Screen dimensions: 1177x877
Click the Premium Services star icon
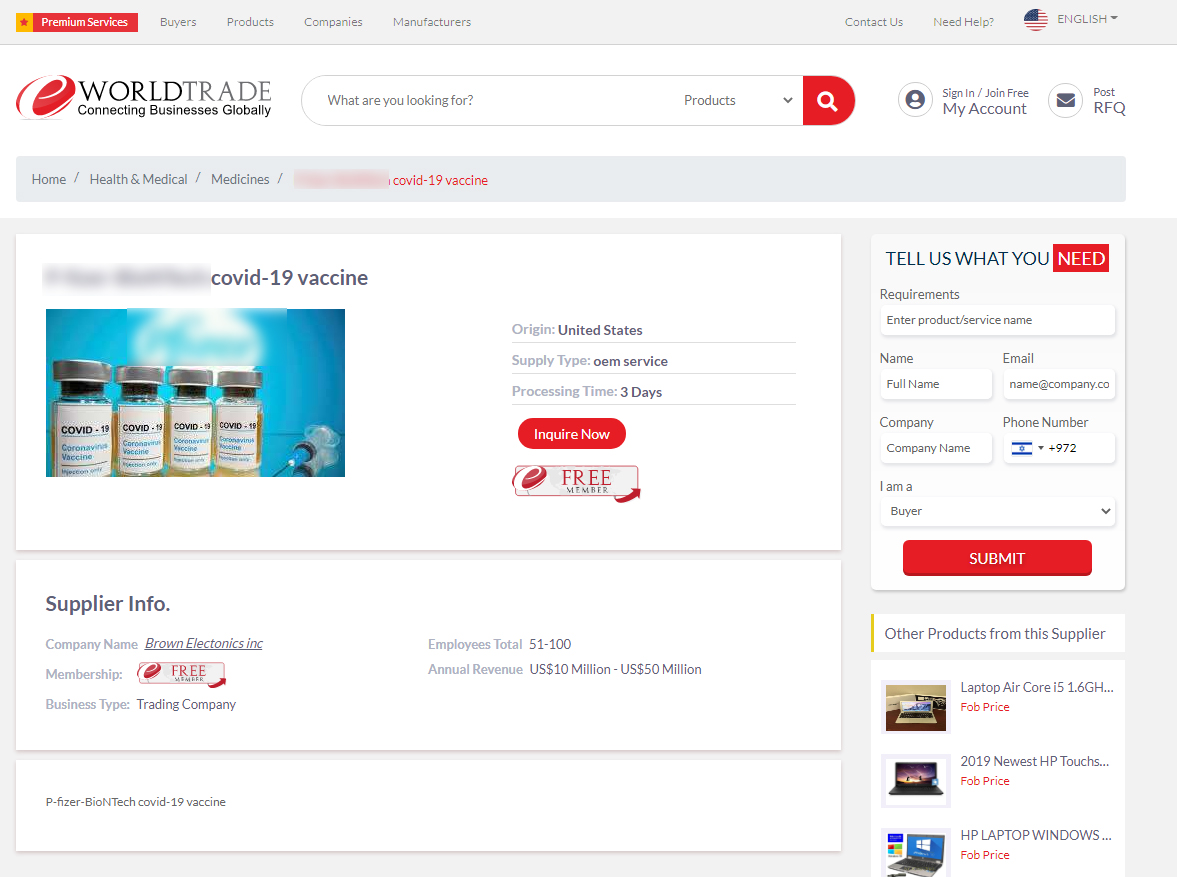[x=24, y=23]
